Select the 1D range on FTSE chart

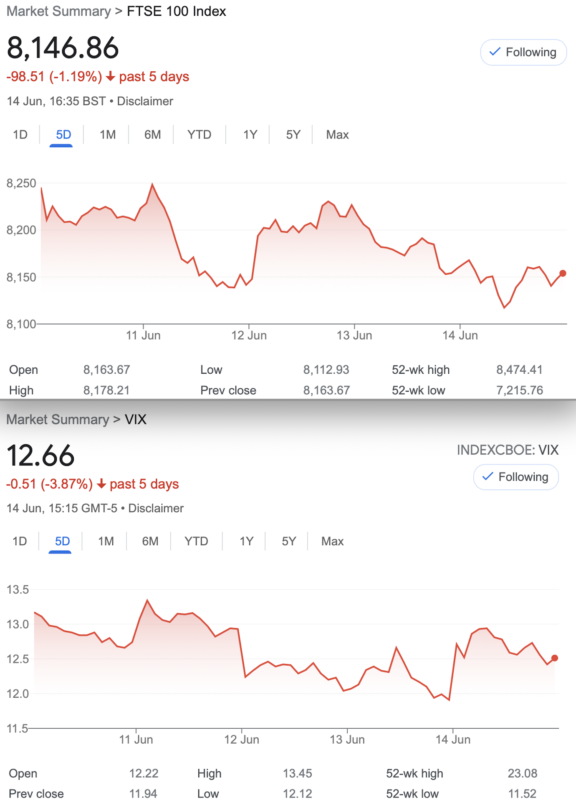[x=20, y=135]
